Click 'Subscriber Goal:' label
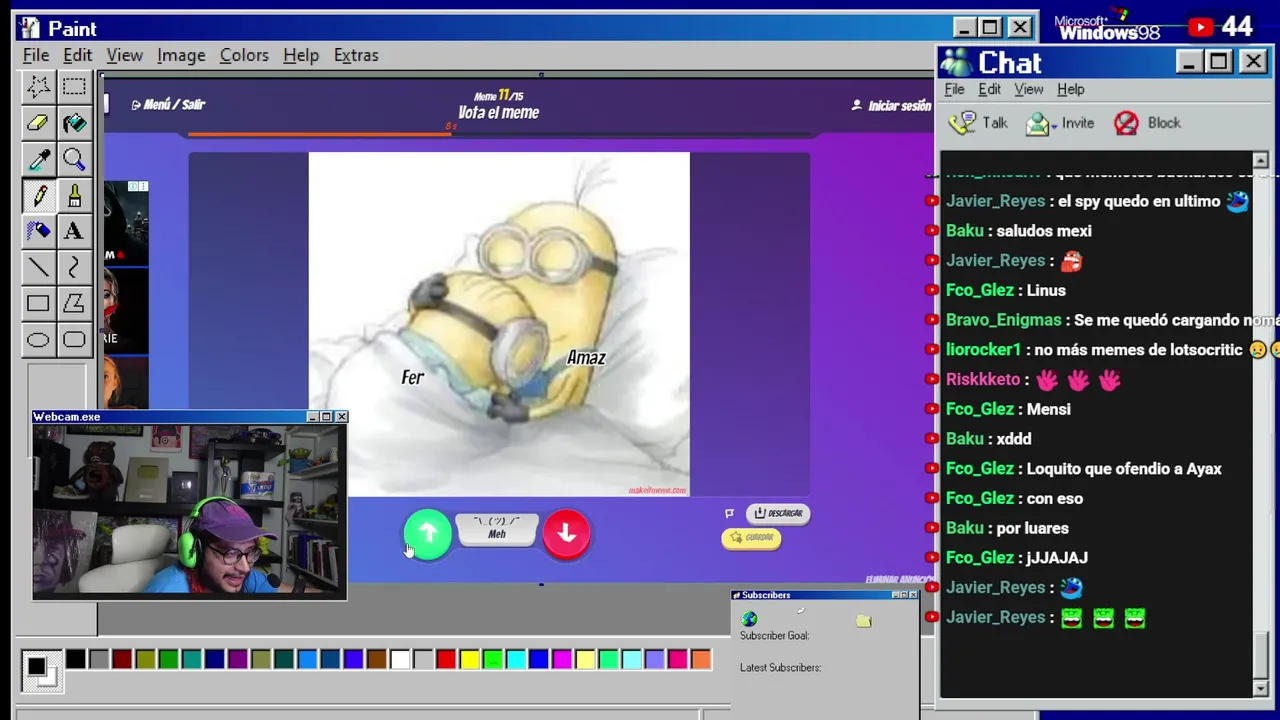Image resolution: width=1280 pixels, height=720 pixels. [774, 636]
